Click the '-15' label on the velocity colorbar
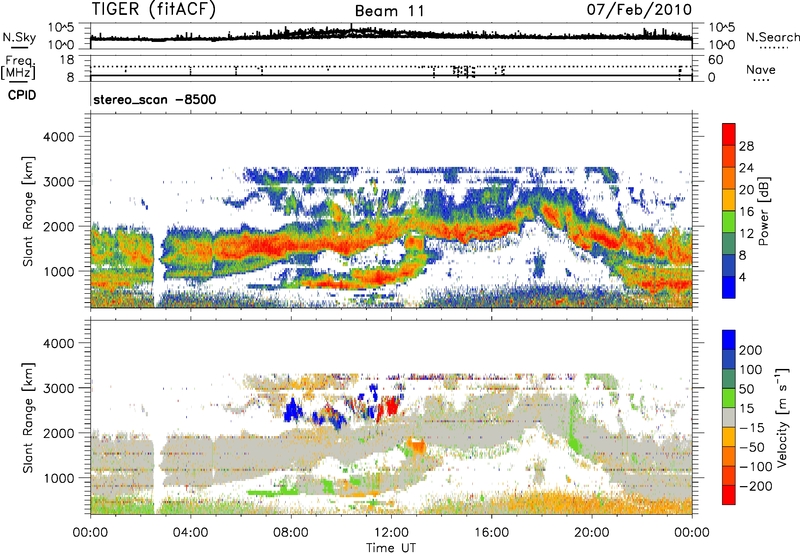 (x=752, y=428)
